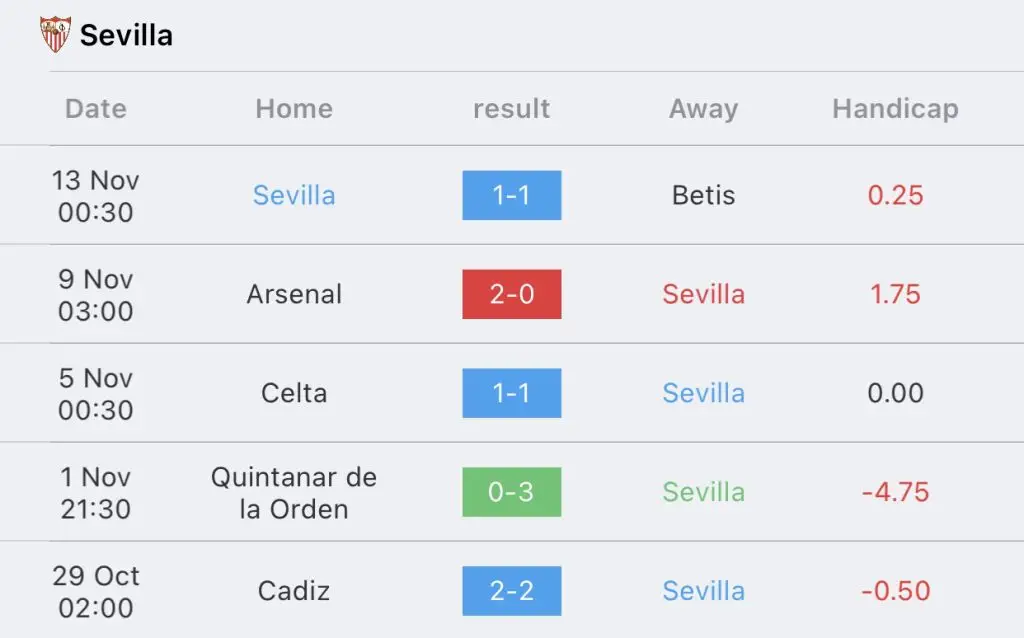1024x638 pixels.
Task: Click the -4.75 handicap value
Action: click(895, 492)
